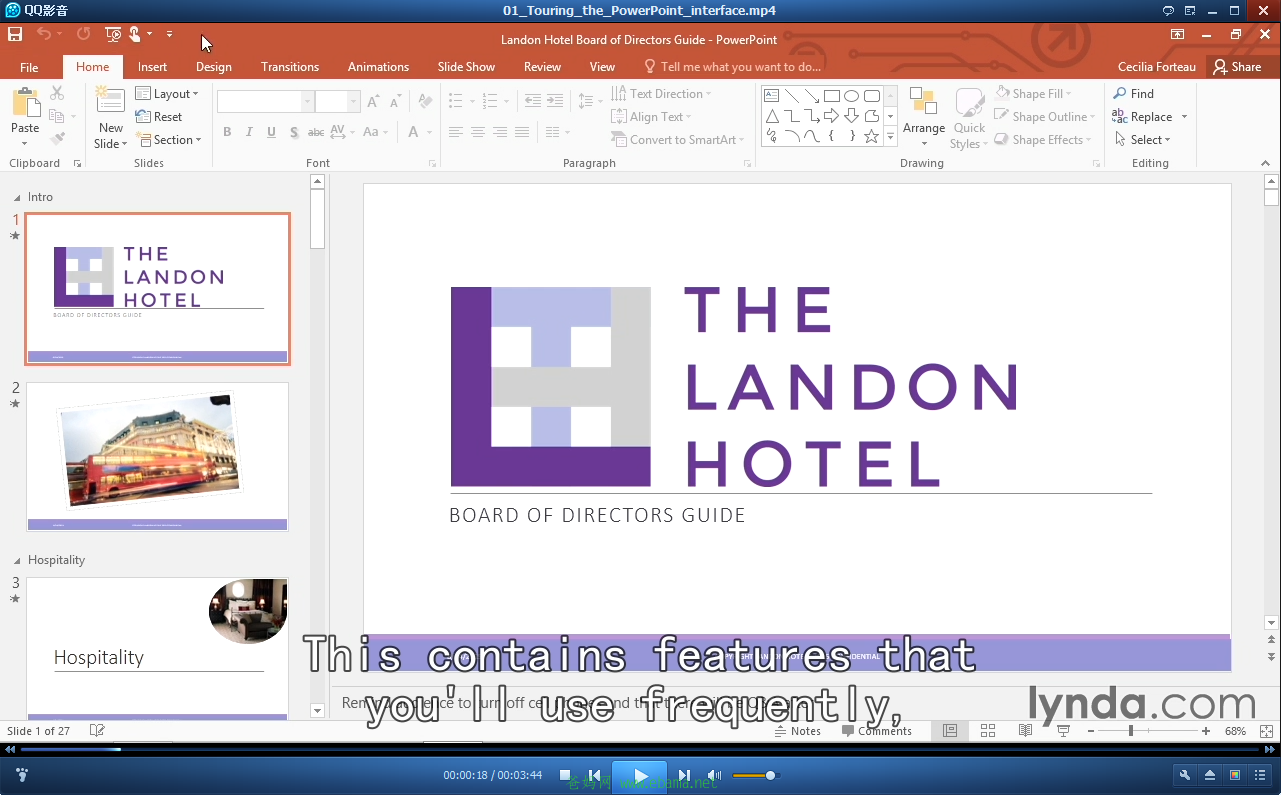Toggle Italic formatting
This screenshot has height=795, width=1281.
249,132
